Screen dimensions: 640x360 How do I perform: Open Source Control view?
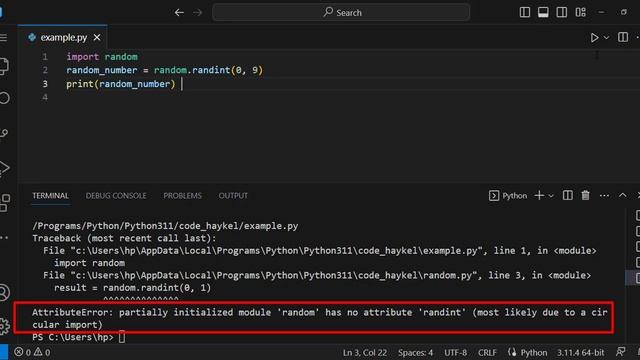pos(4,133)
